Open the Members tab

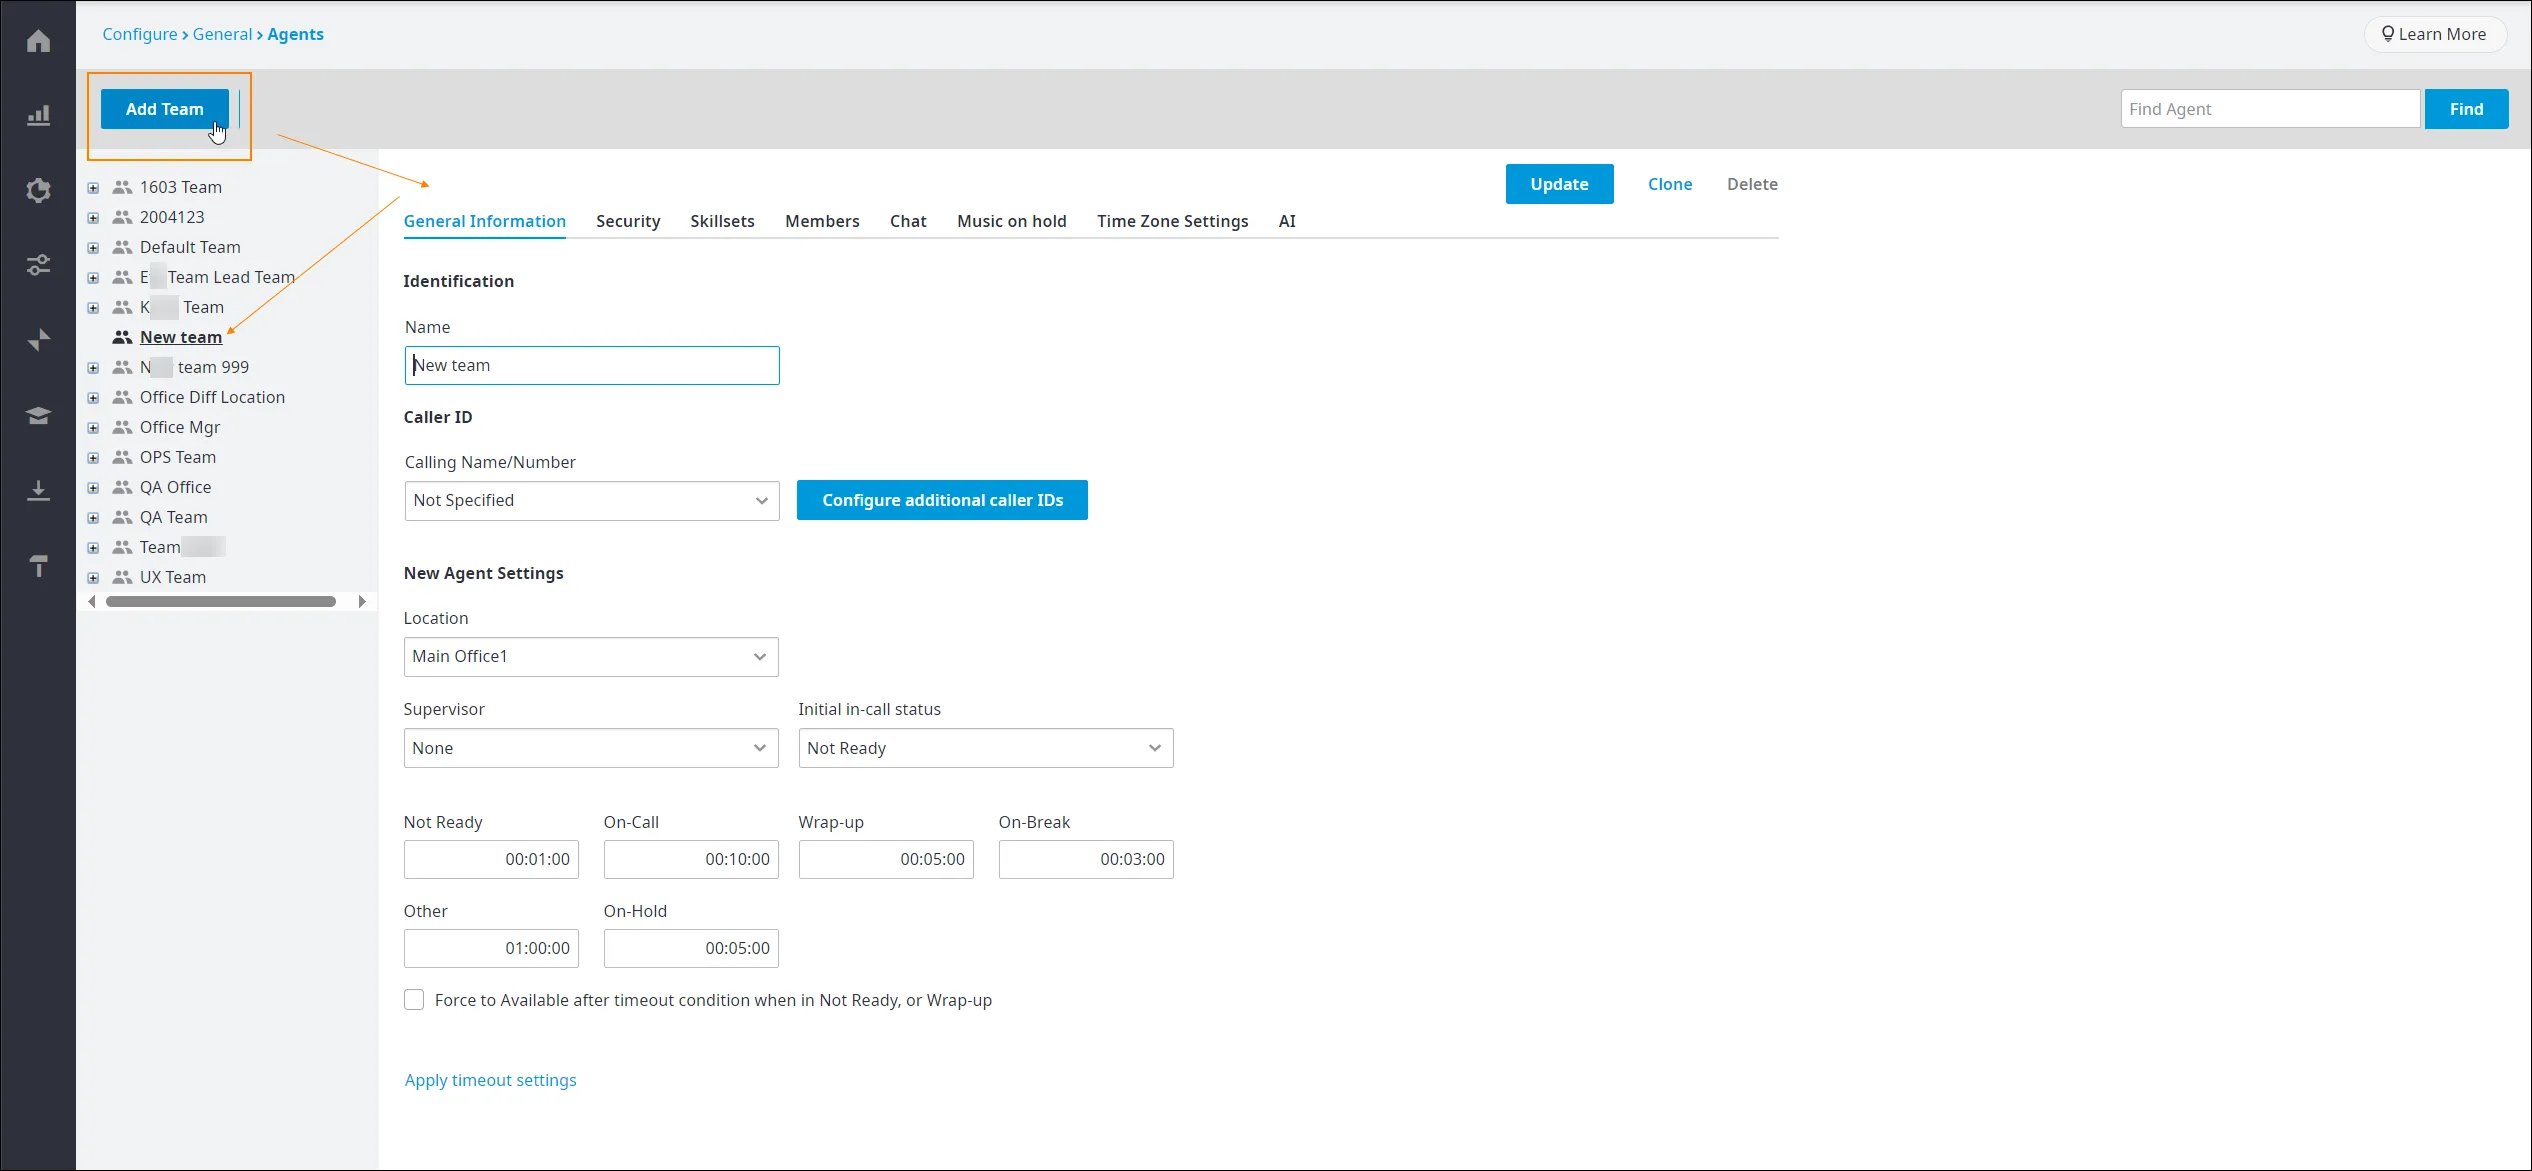(822, 221)
